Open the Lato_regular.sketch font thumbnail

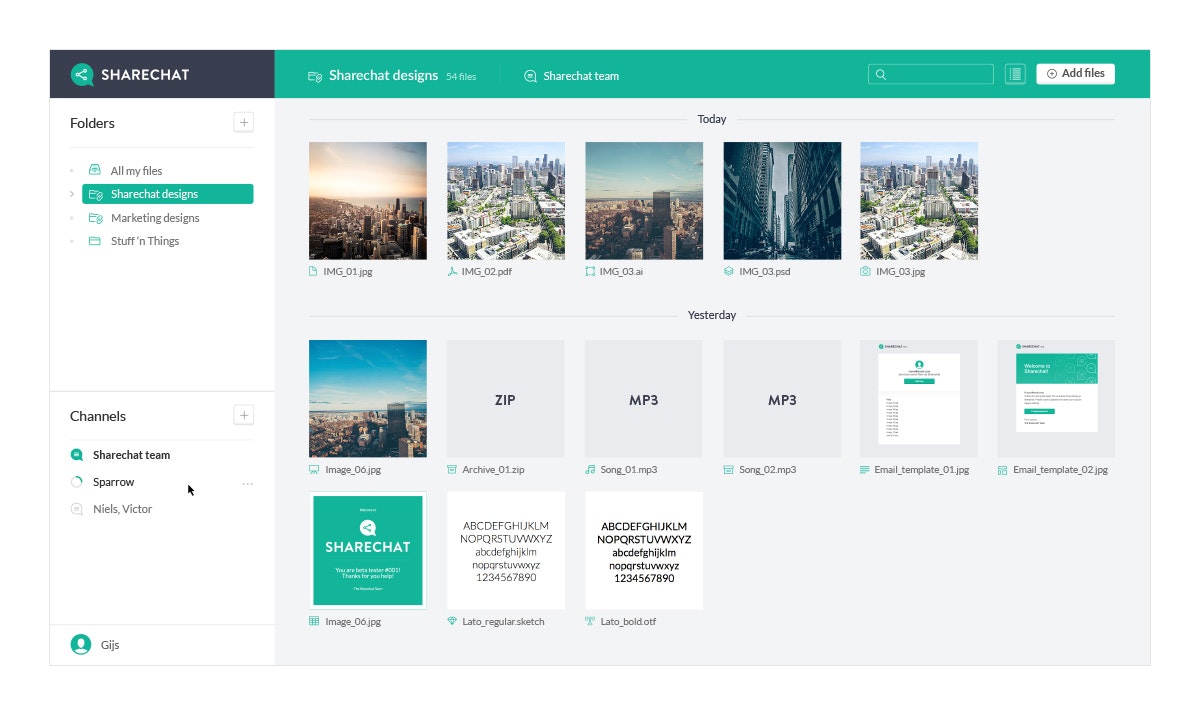506,550
